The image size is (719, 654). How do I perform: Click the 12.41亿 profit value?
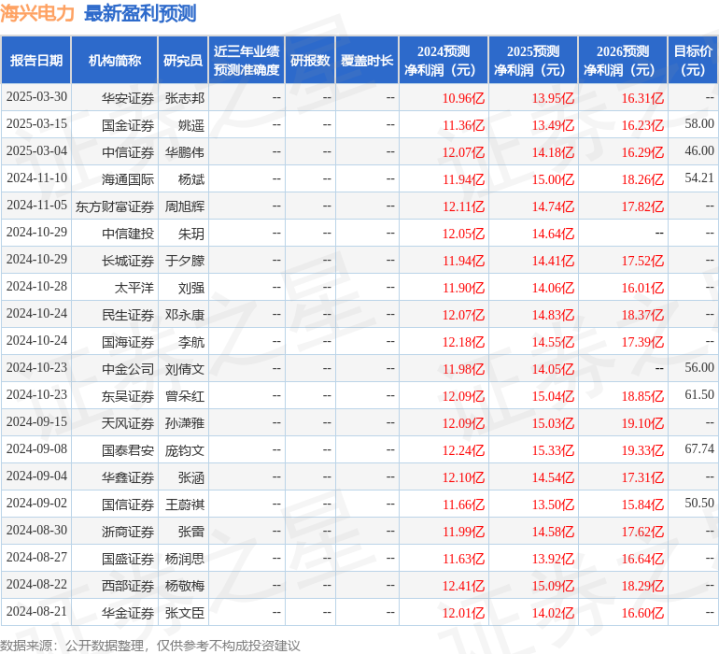coord(463,585)
